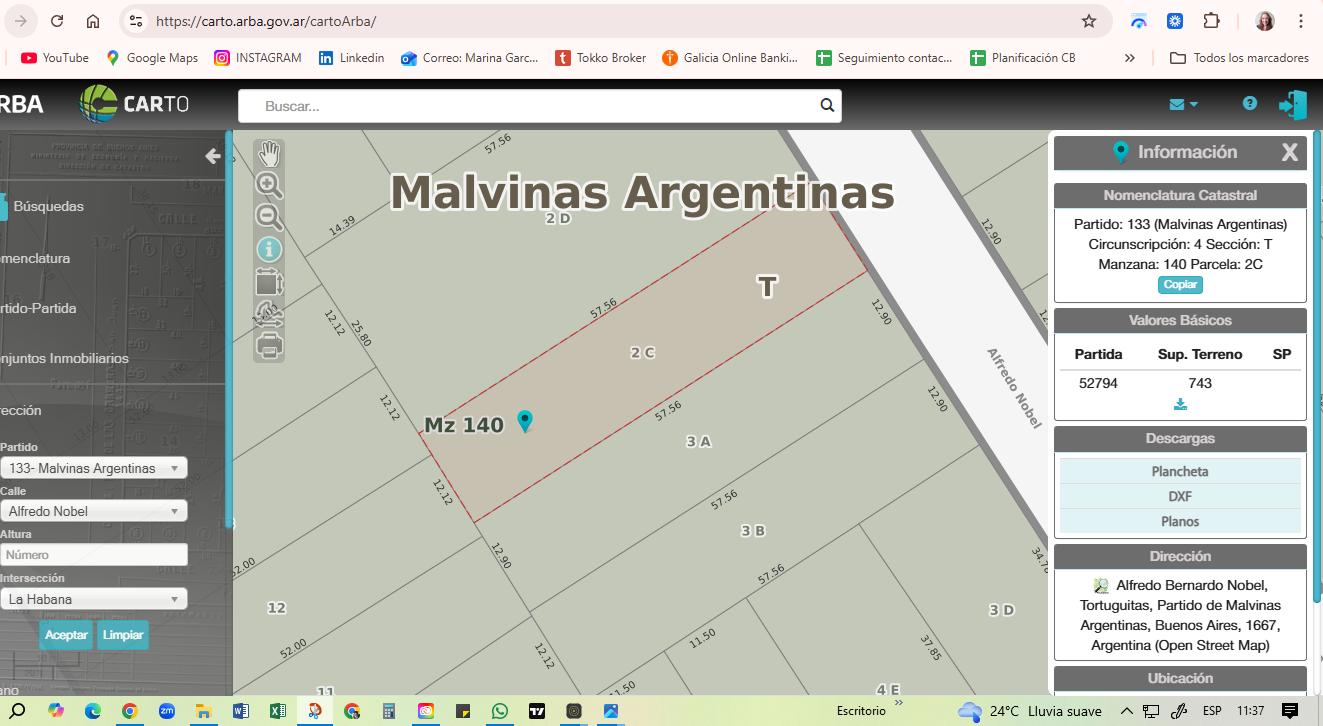
Task: Click the download icon under Partida 52794
Action: coord(1180,404)
